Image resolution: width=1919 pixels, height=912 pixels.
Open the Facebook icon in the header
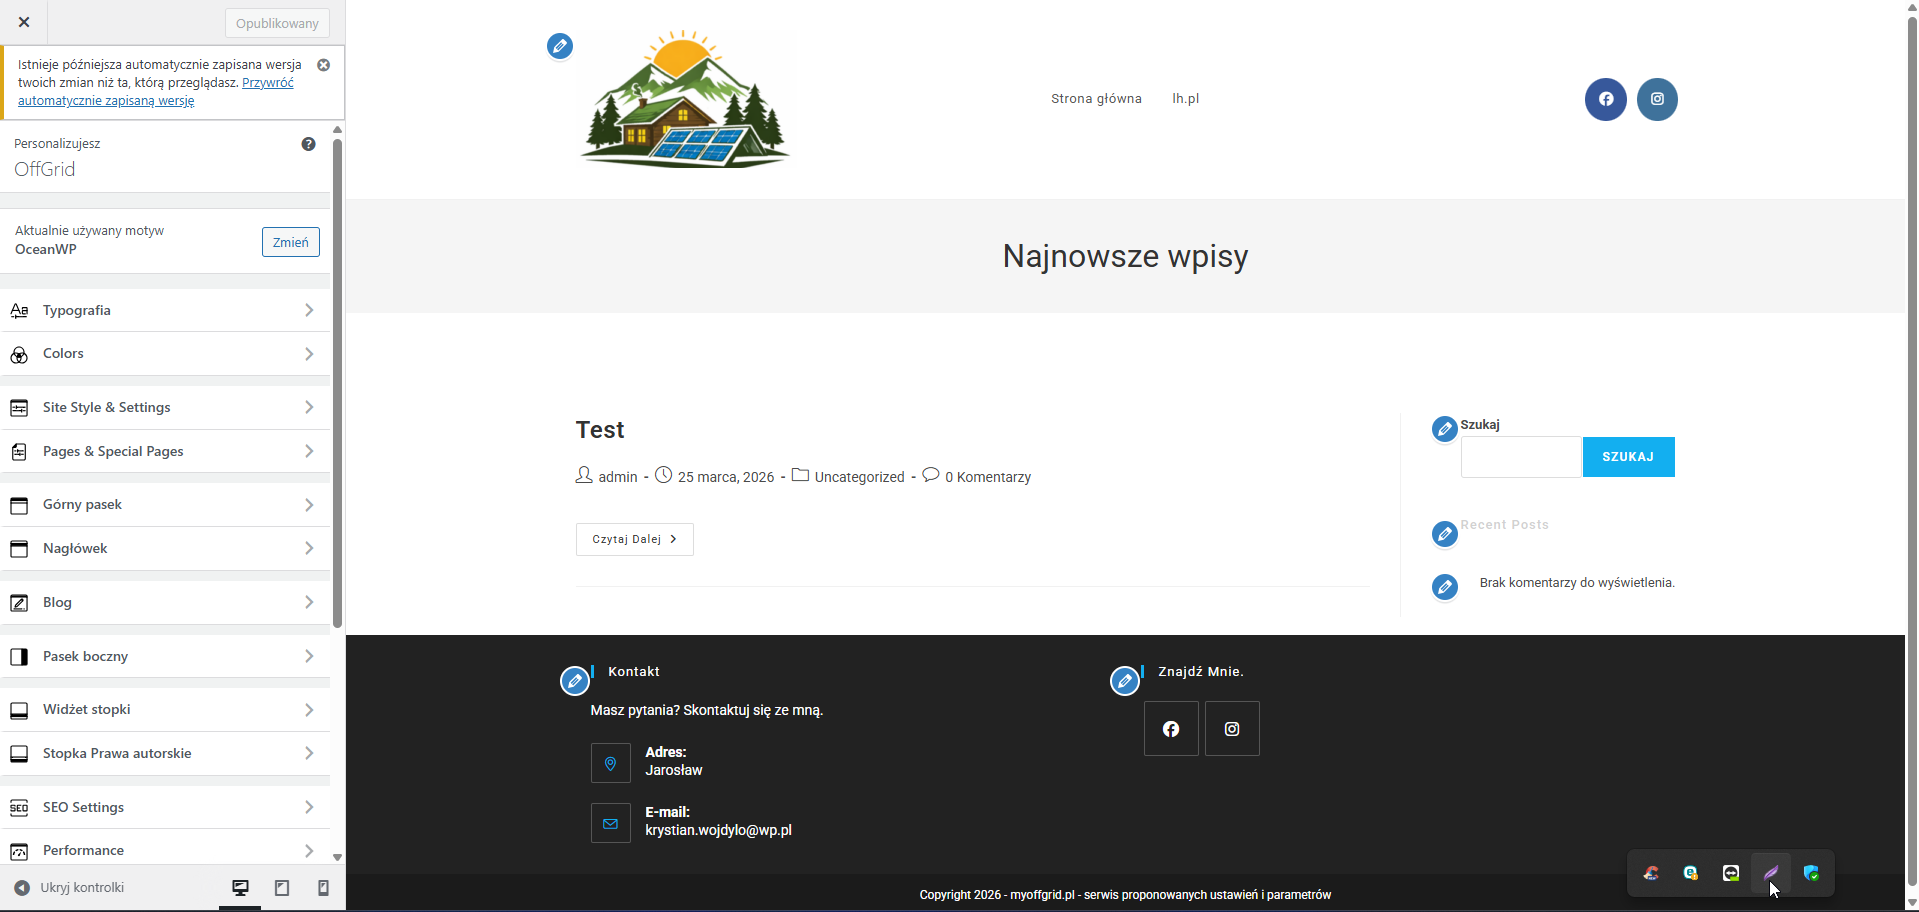[x=1605, y=99]
